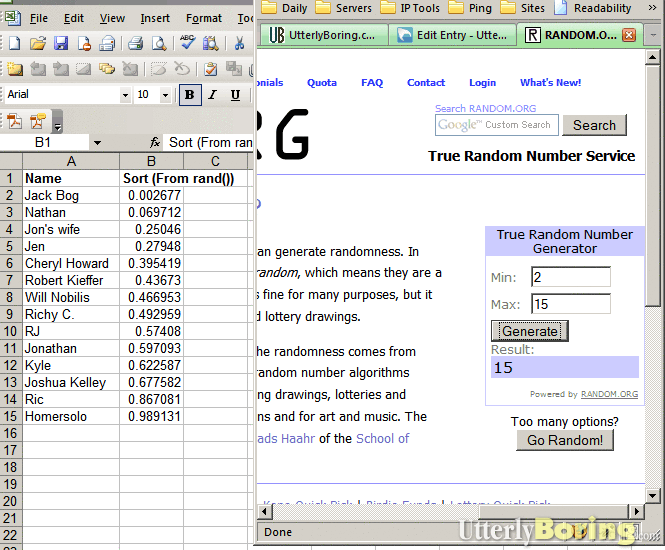Click the Update File disks icon
This screenshot has width=665, height=550.
point(234,68)
